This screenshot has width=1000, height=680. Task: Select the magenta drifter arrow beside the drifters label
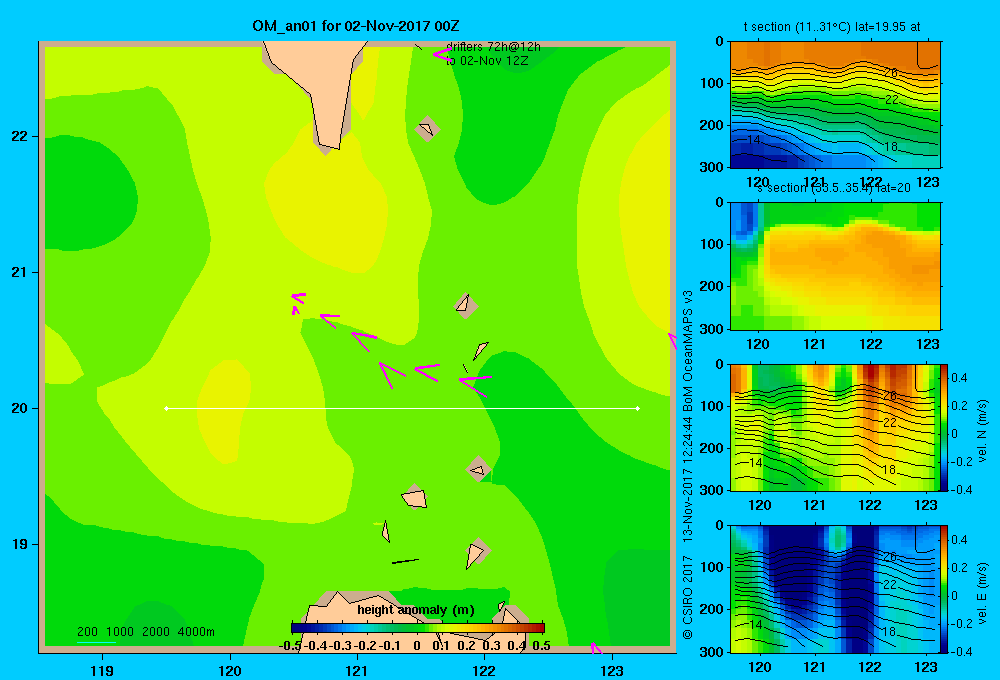pos(441,54)
